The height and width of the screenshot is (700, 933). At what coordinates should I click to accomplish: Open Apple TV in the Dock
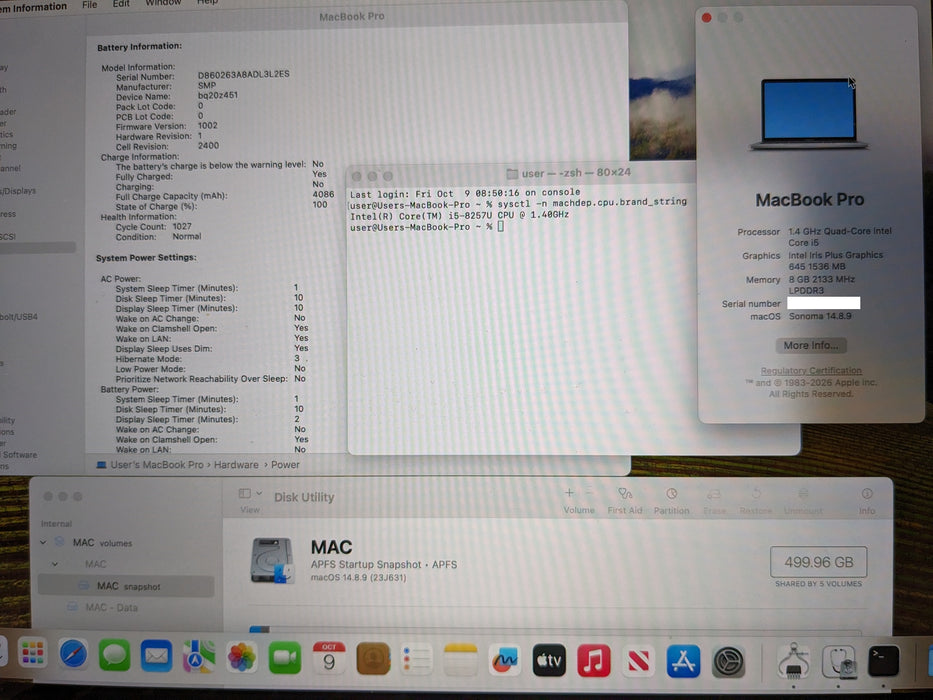549,660
